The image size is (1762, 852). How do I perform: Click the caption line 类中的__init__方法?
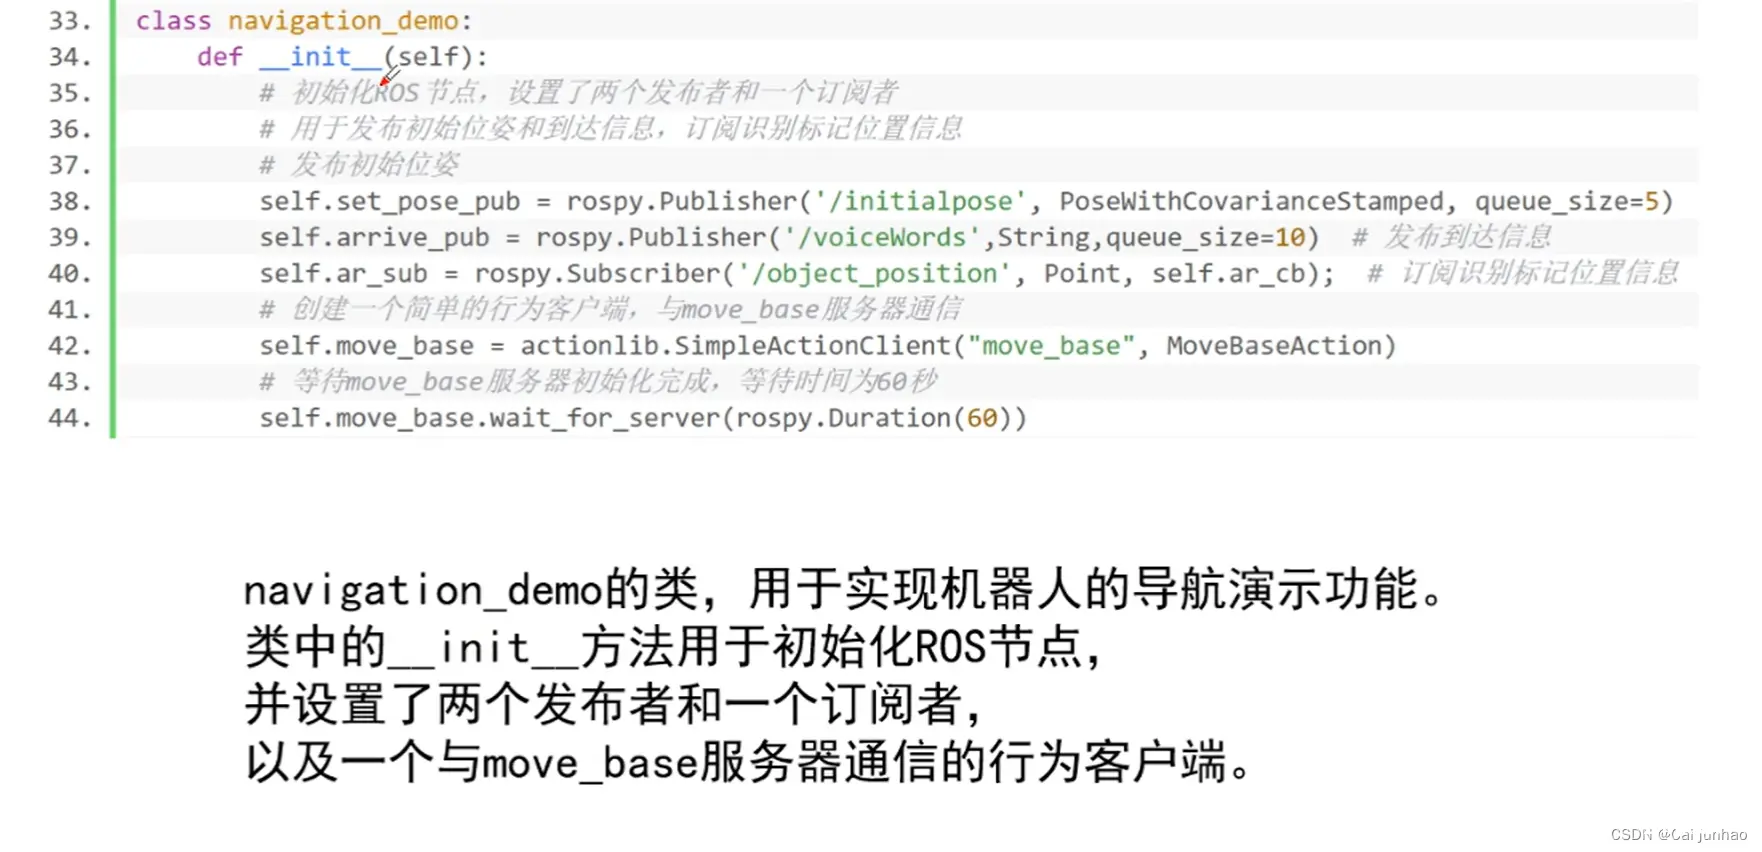(674, 647)
